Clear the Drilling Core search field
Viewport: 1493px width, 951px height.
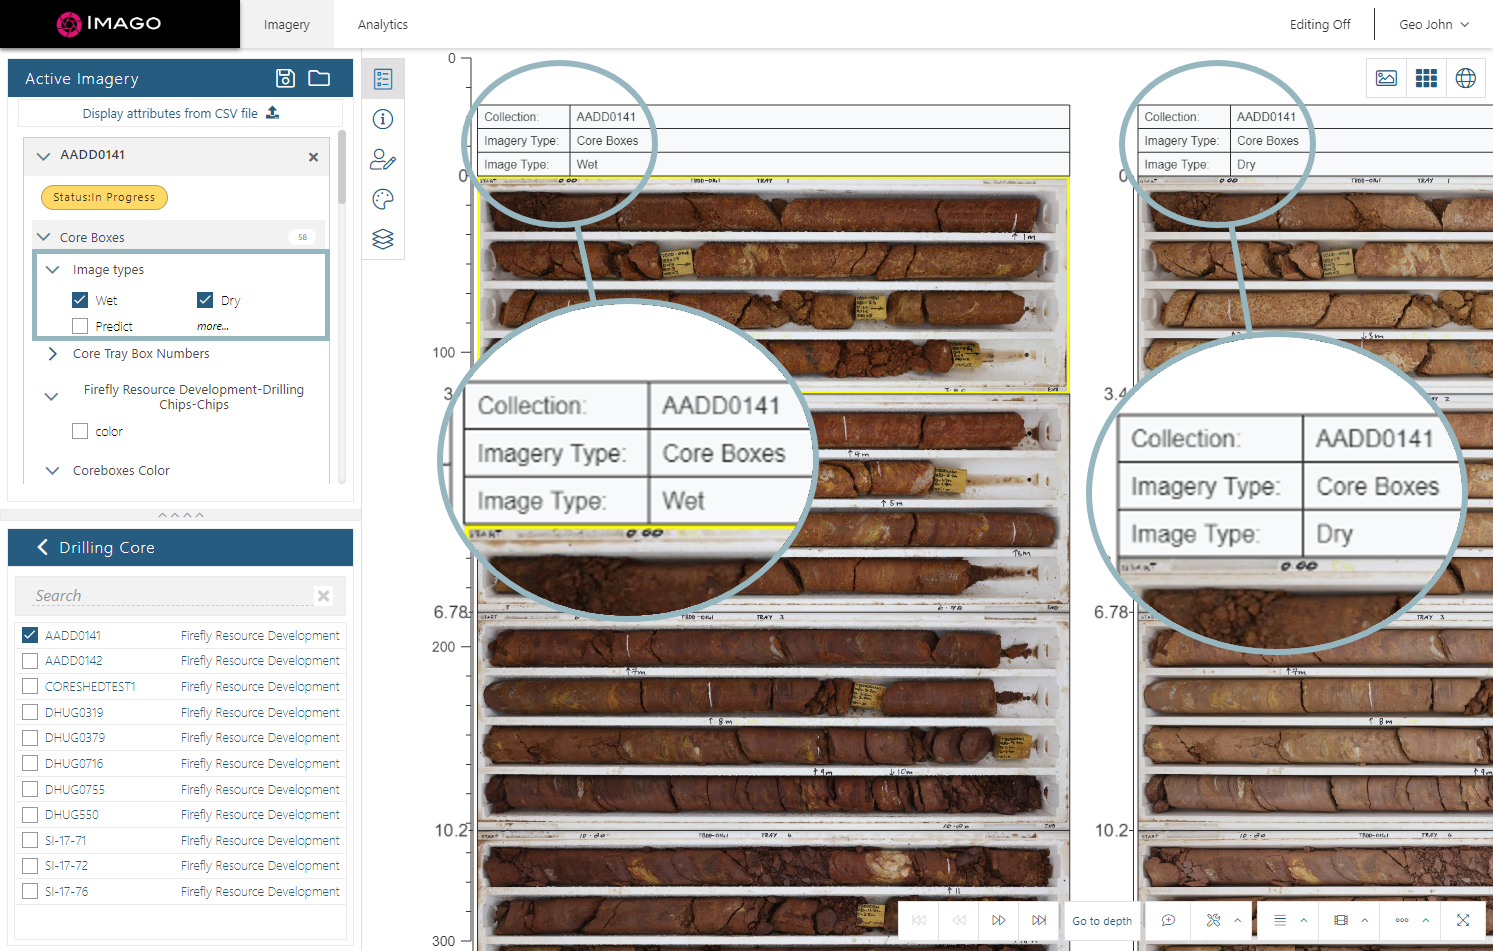(323, 596)
